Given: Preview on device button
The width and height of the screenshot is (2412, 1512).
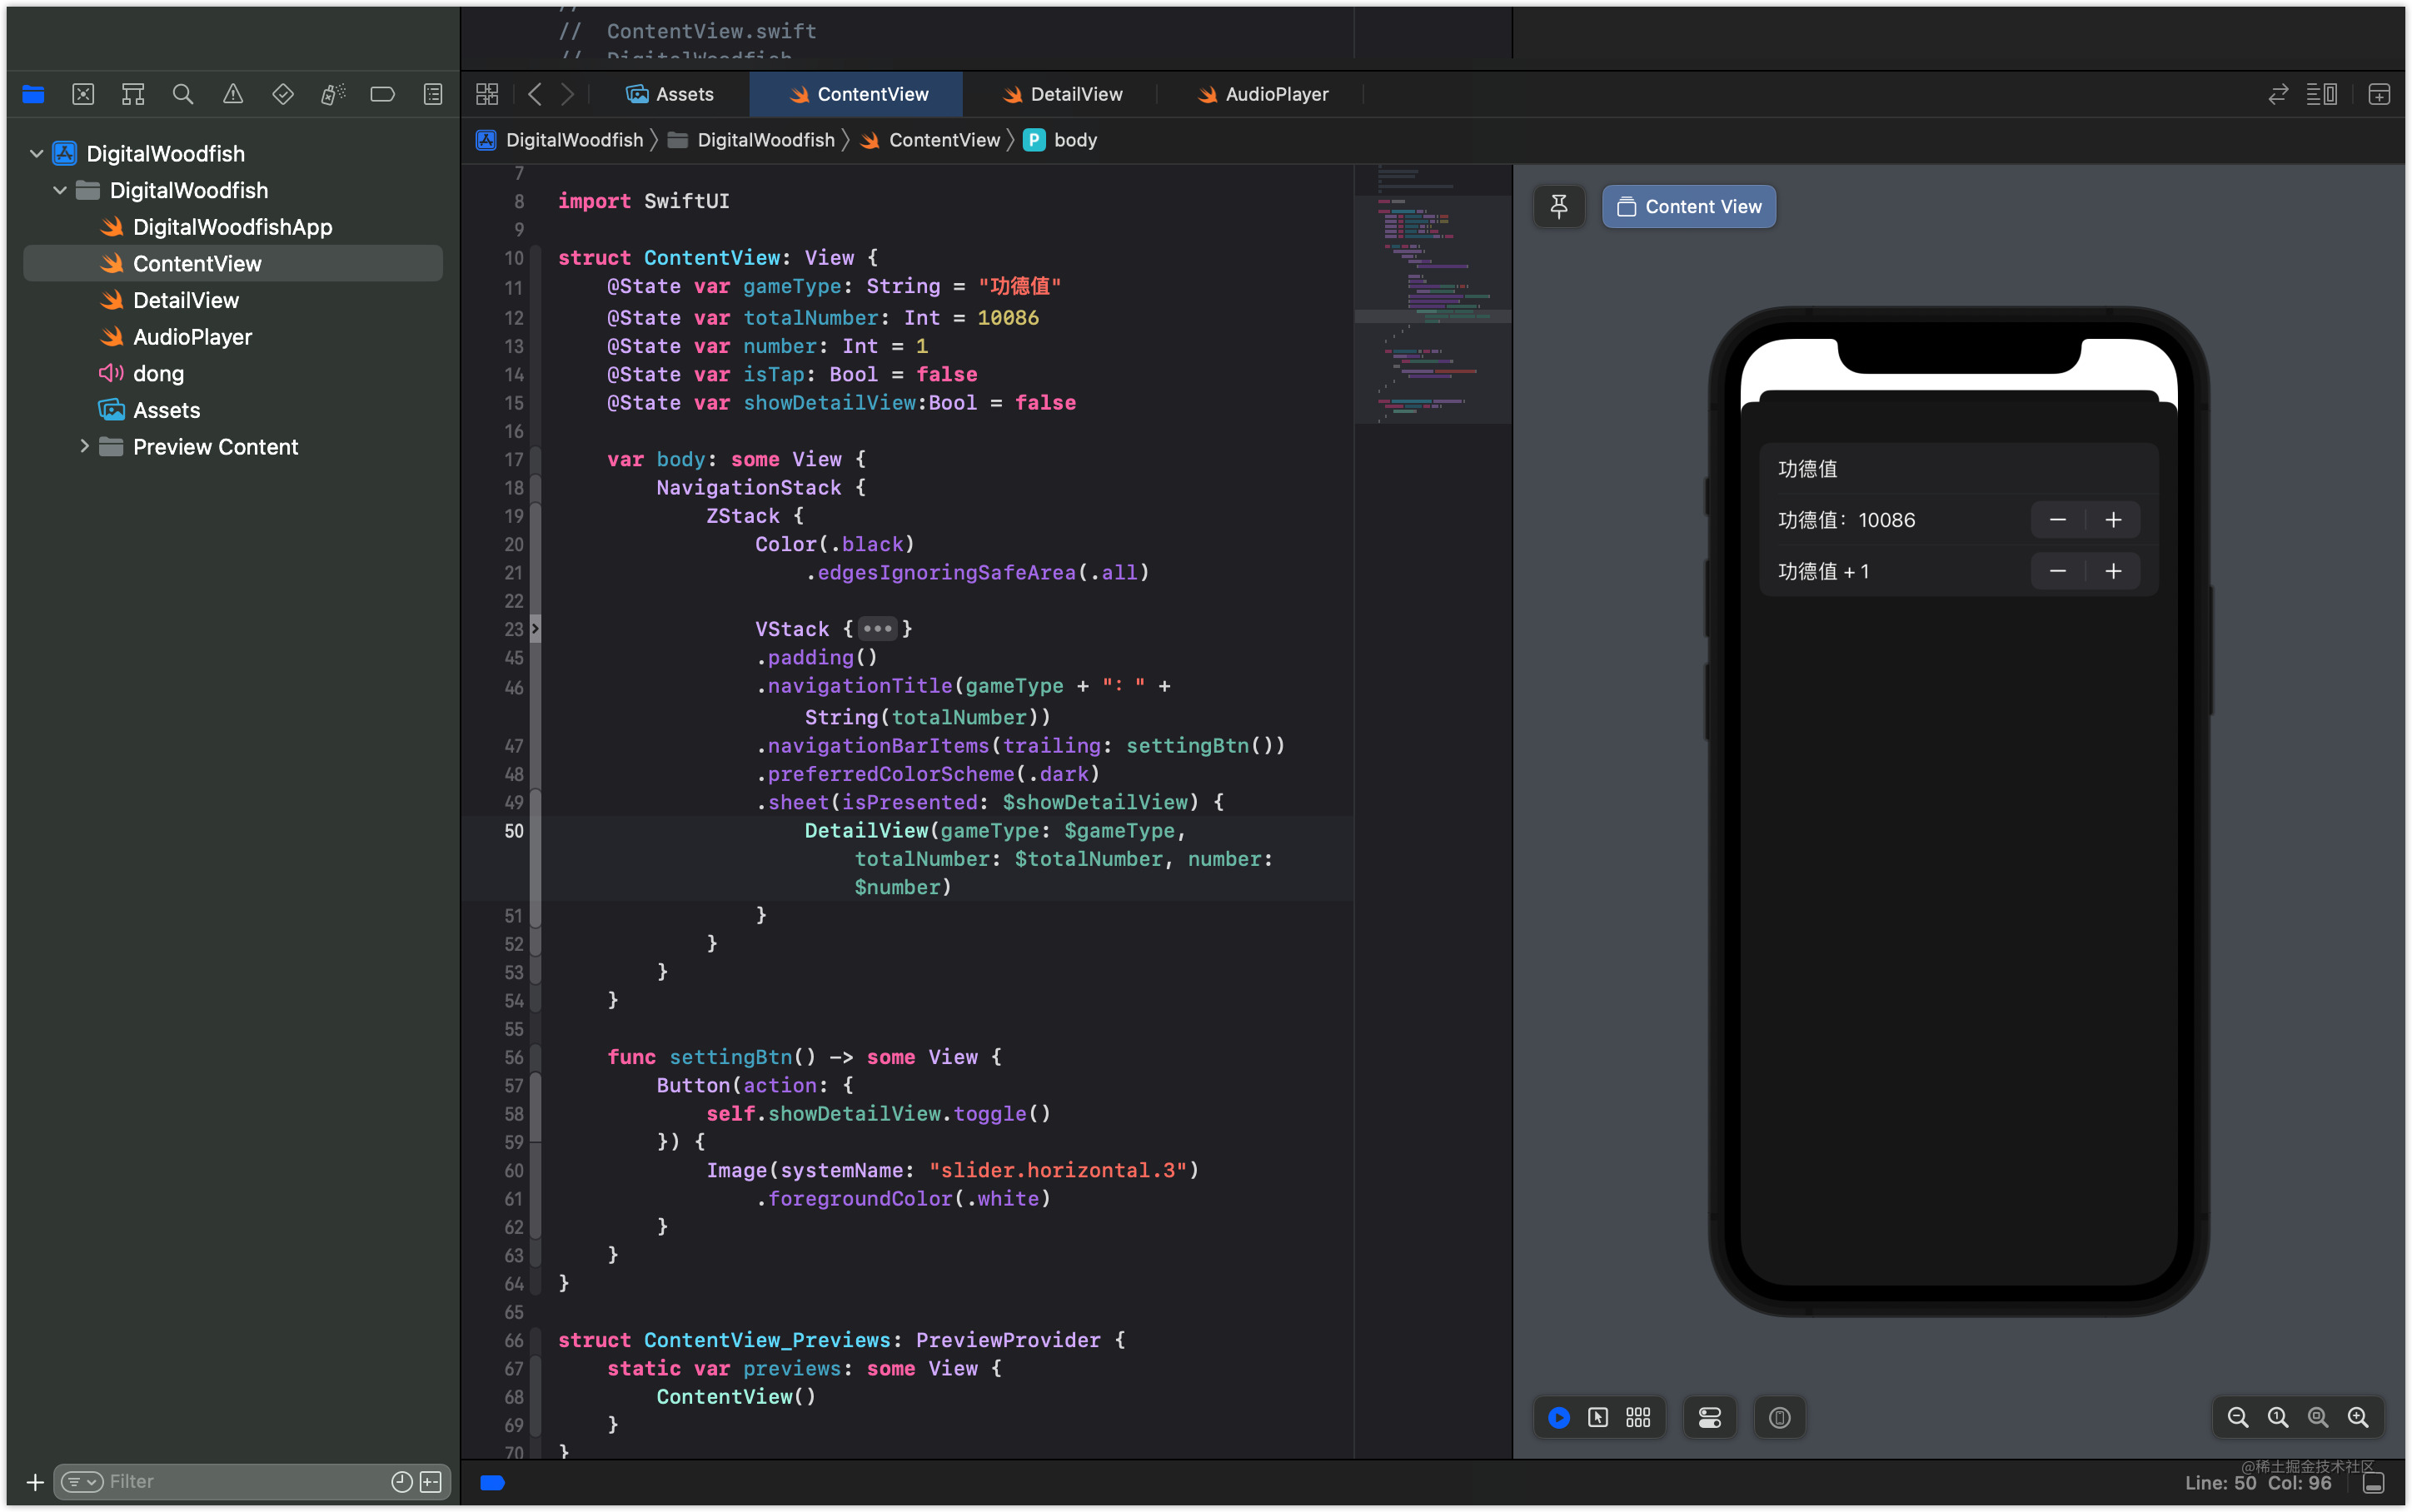Looking at the screenshot, I should tap(1780, 1417).
